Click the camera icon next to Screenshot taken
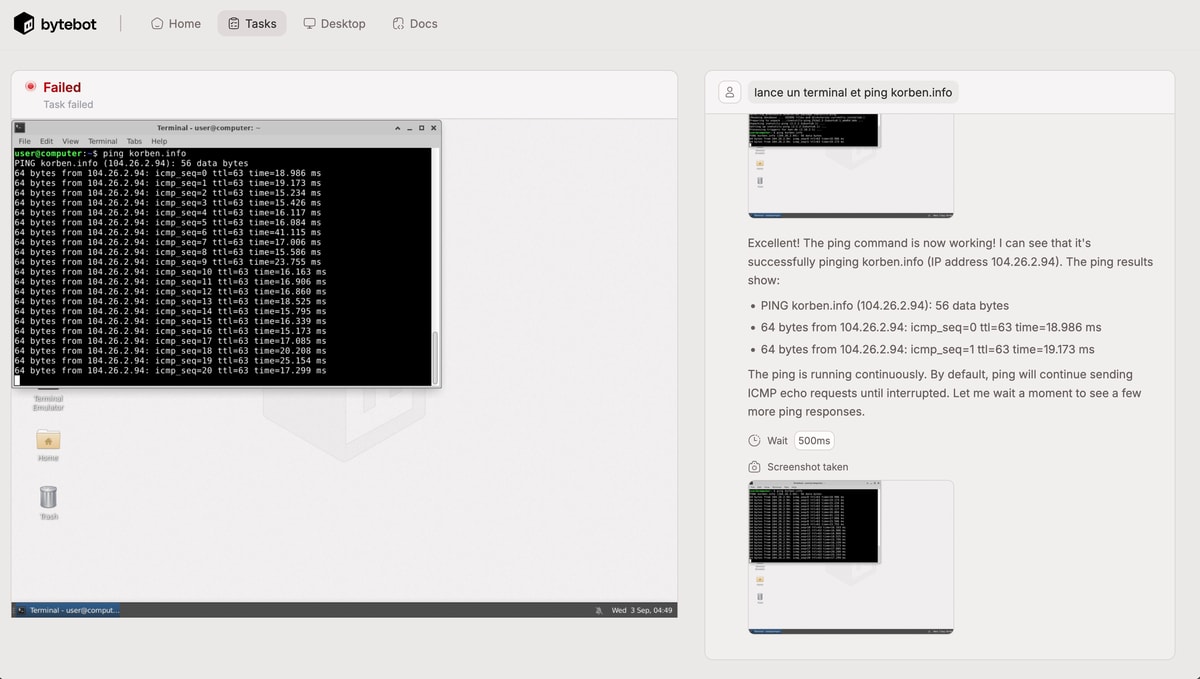Image resolution: width=1200 pixels, height=679 pixels. [x=754, y=467]
